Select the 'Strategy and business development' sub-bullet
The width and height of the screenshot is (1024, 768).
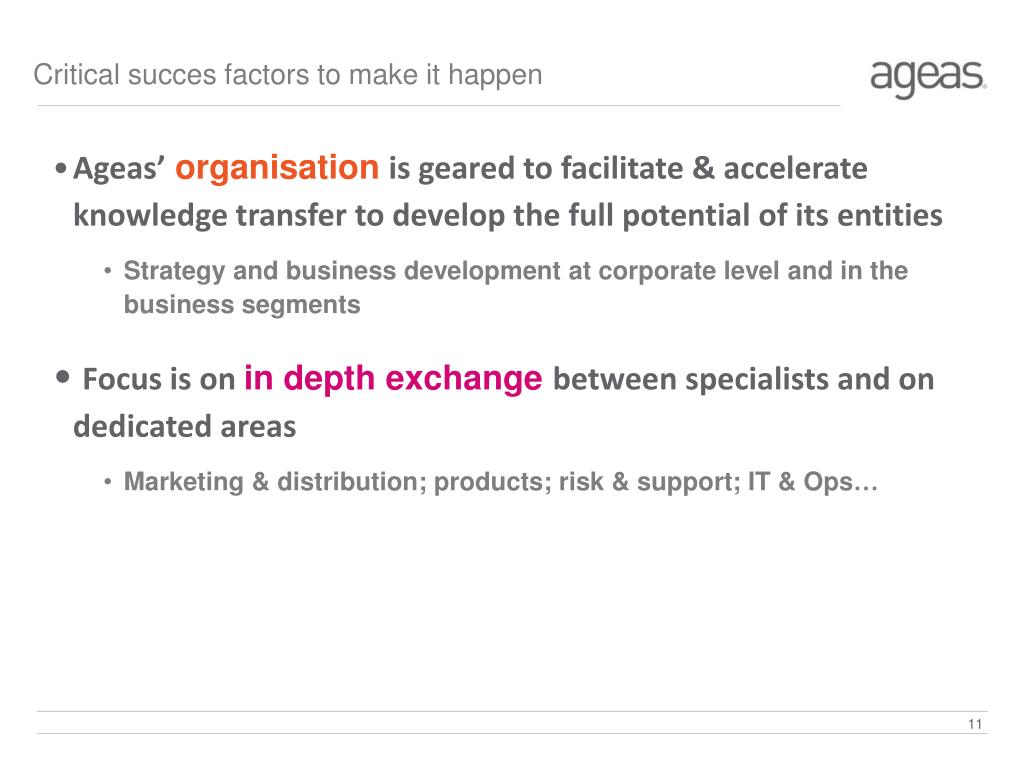pyautogui.click(x=515, y=287)
